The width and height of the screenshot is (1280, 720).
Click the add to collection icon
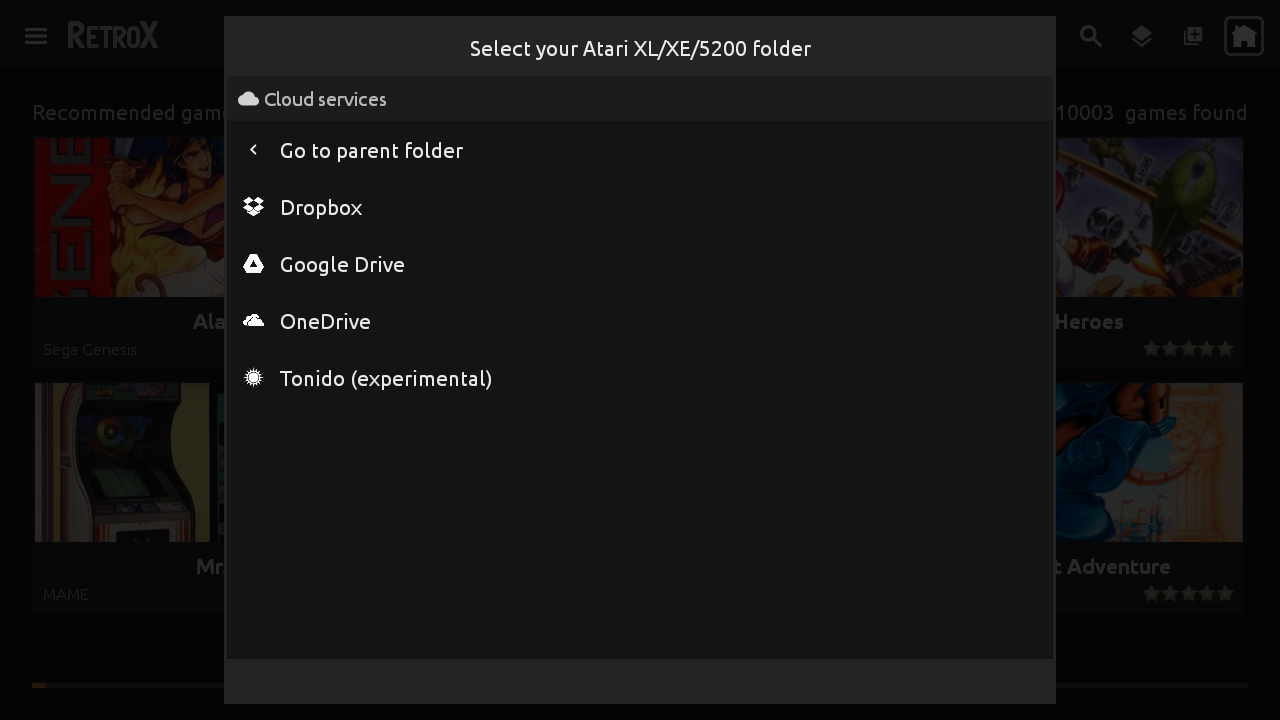(x=1193, y=36)
